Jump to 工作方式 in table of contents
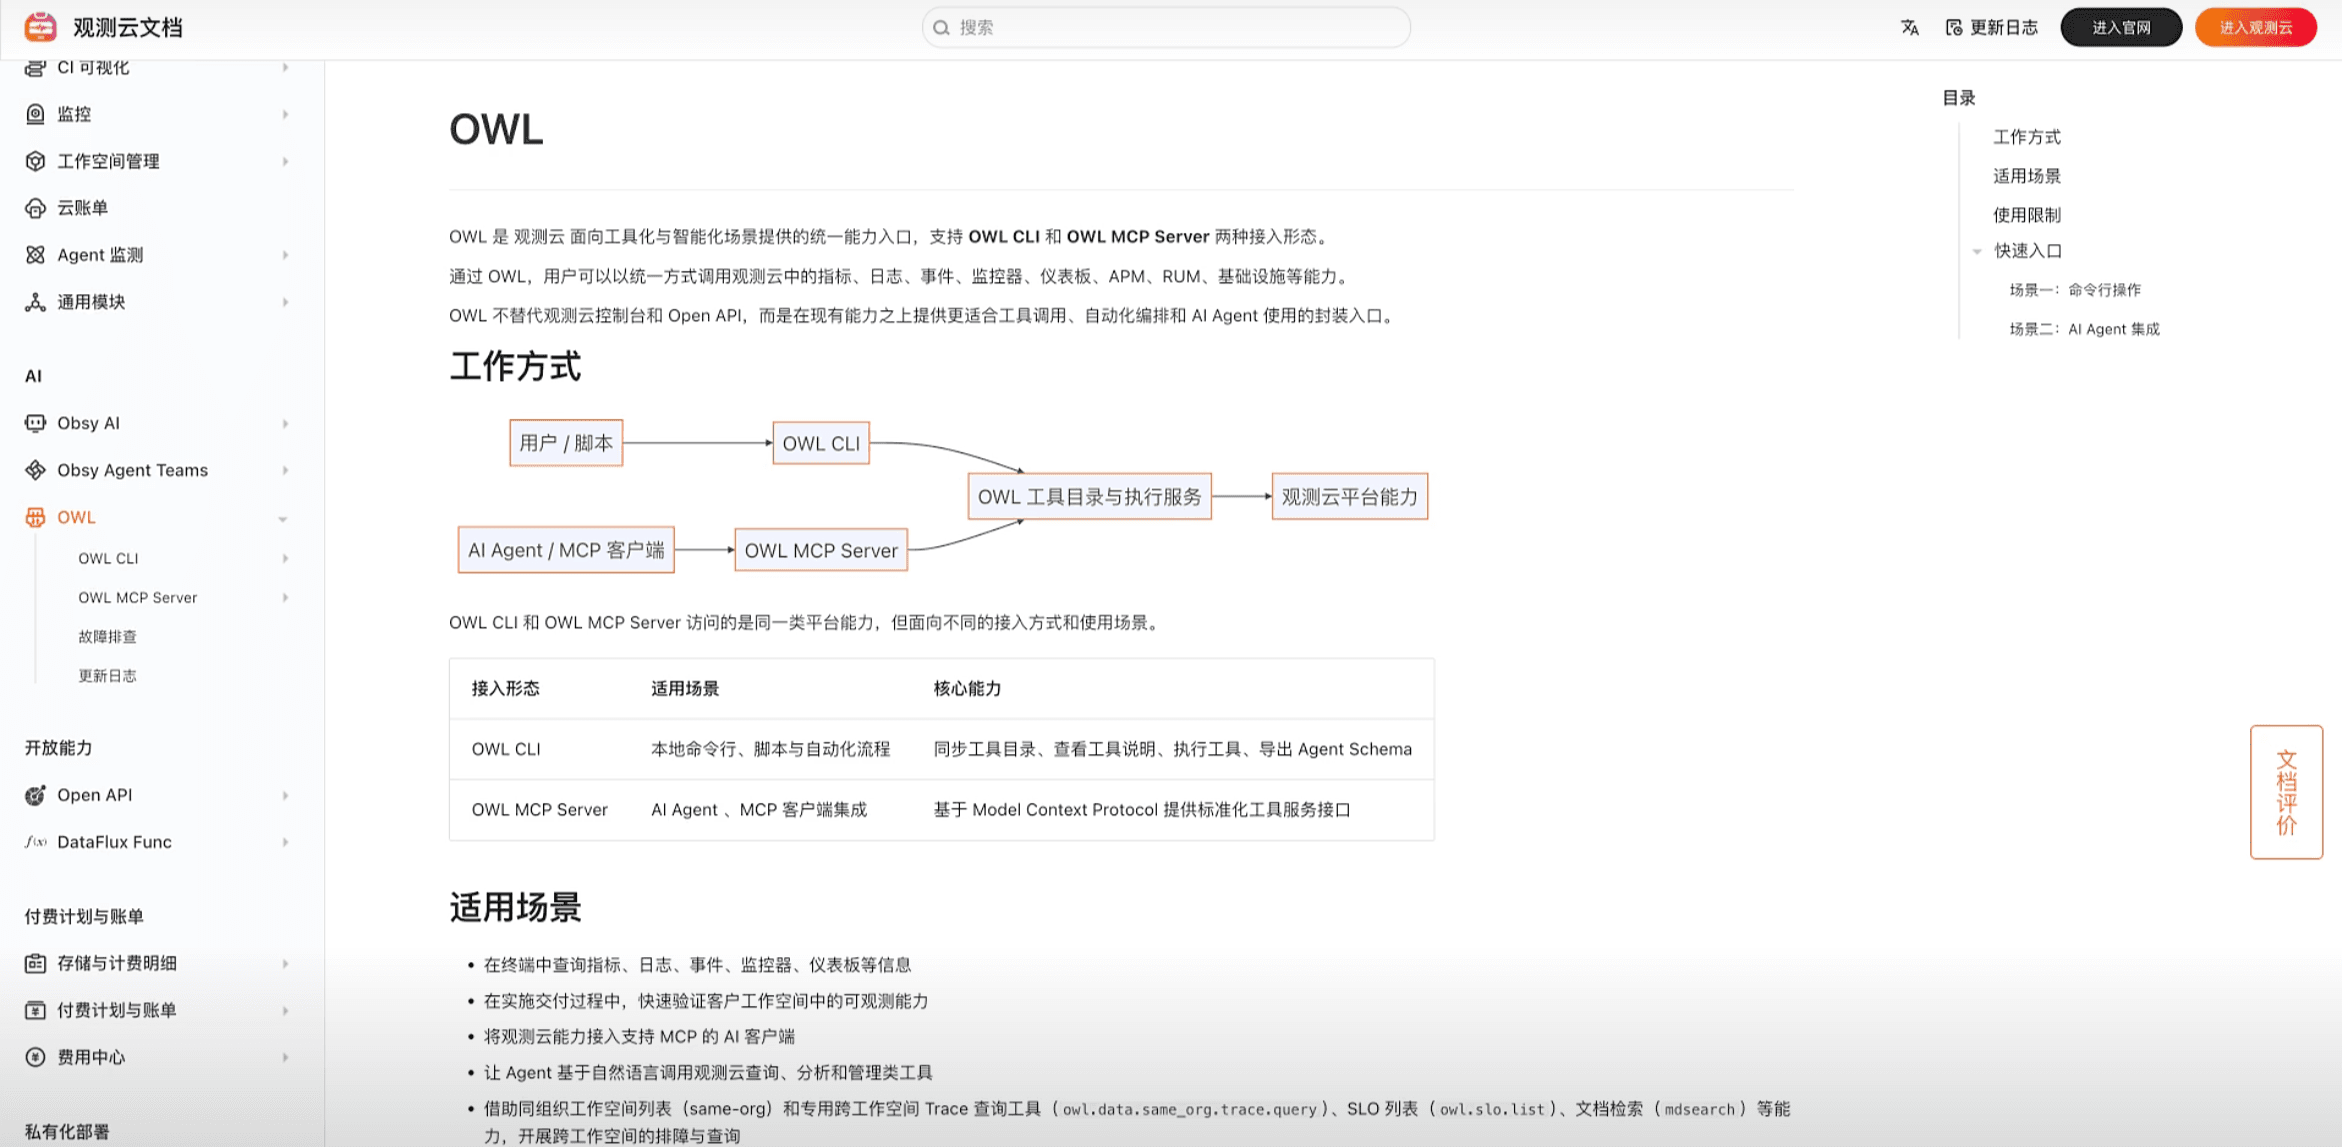2342x1147 pixels. tap(2026, 136)
